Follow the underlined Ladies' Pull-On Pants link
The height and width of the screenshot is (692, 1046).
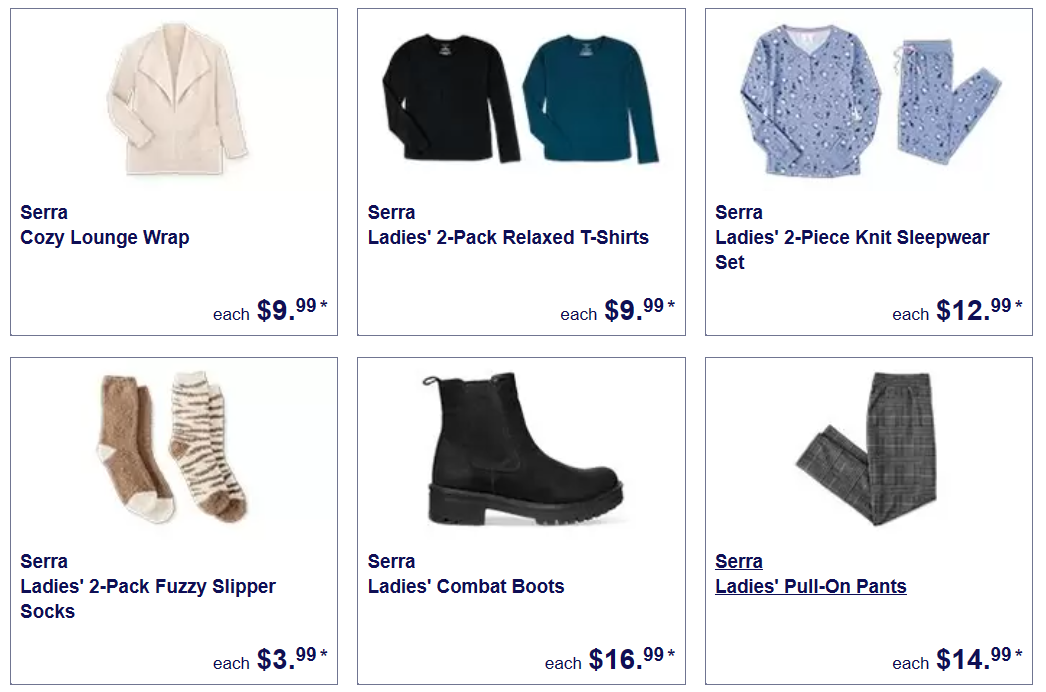[811, 587]
